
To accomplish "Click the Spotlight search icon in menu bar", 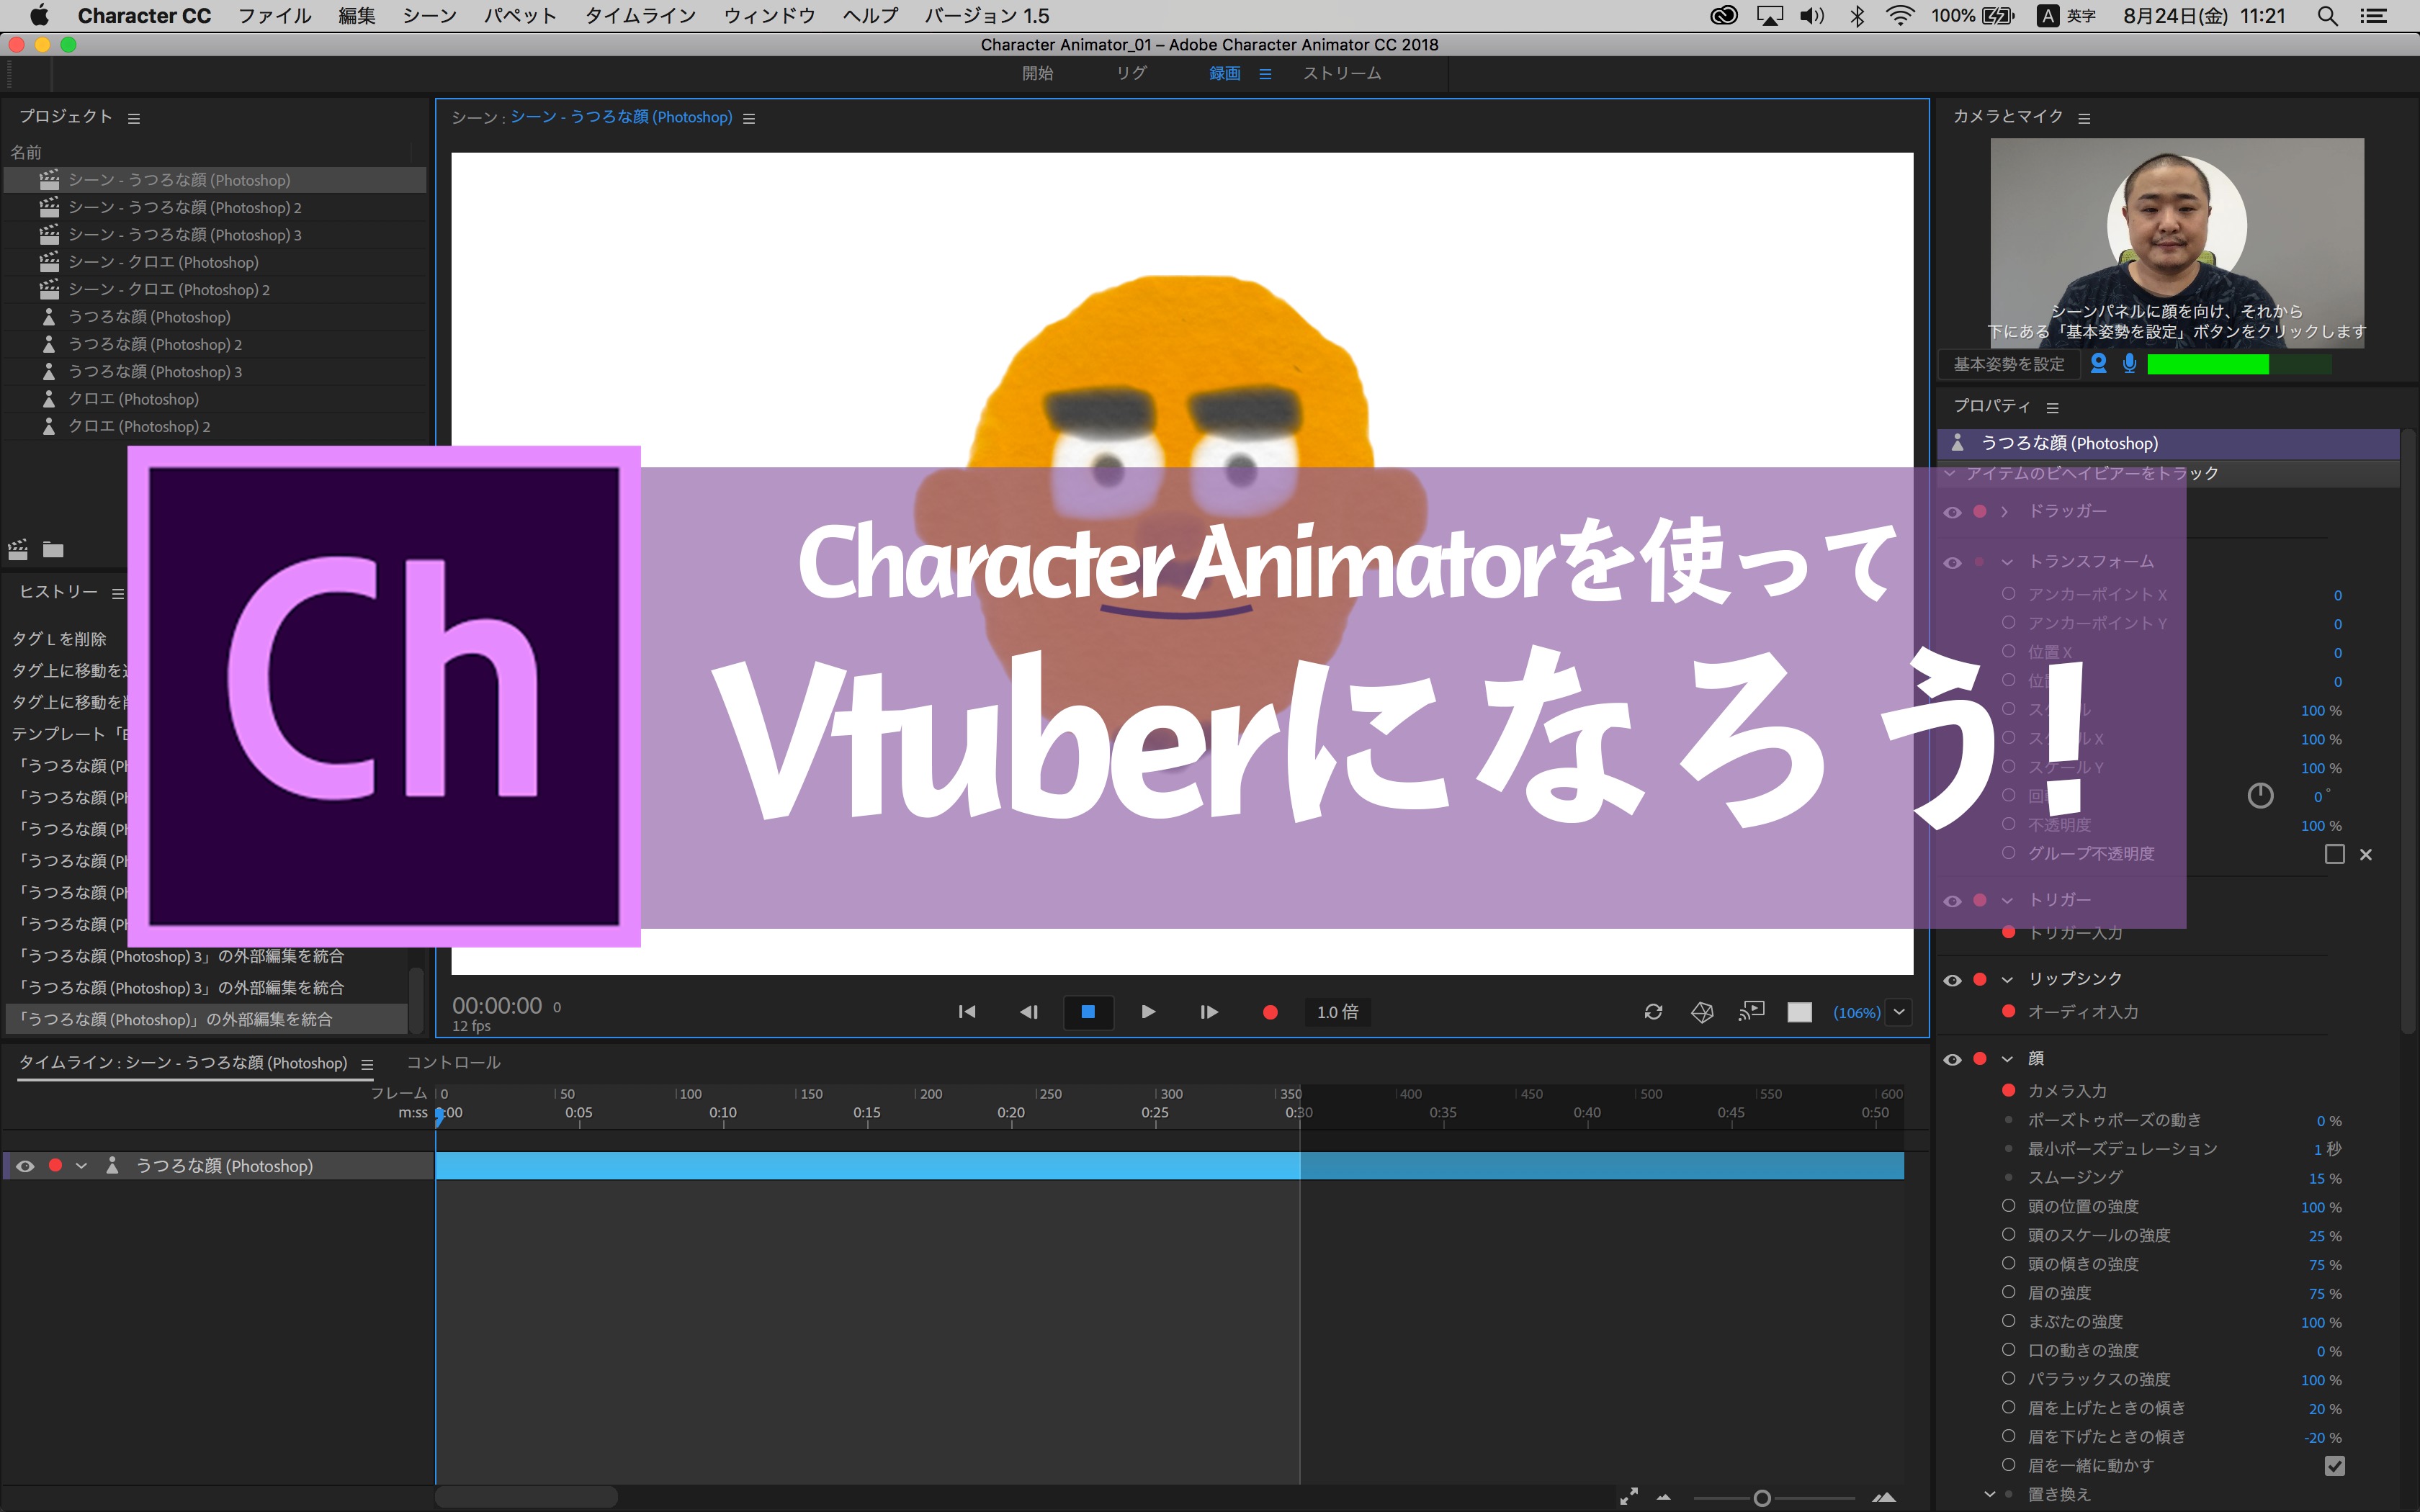I will [x=2327, y=15].
